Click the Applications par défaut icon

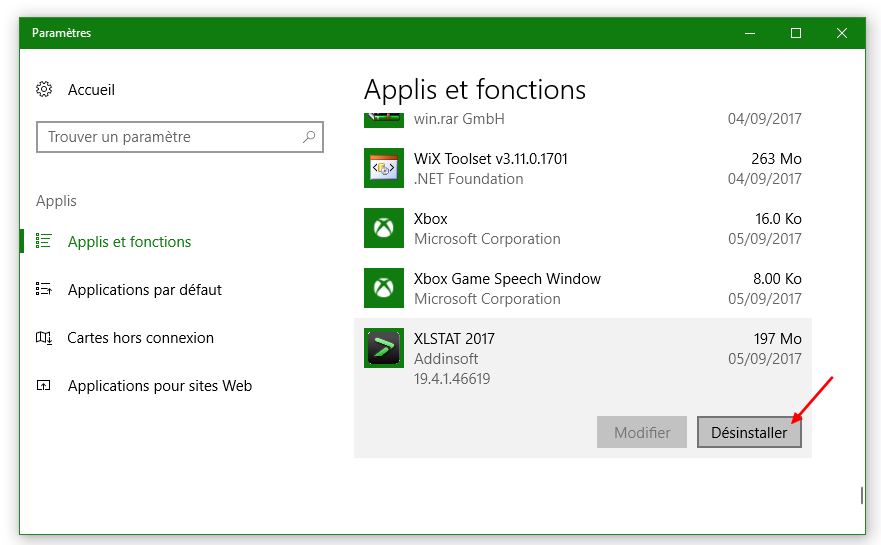click(44, 289)
